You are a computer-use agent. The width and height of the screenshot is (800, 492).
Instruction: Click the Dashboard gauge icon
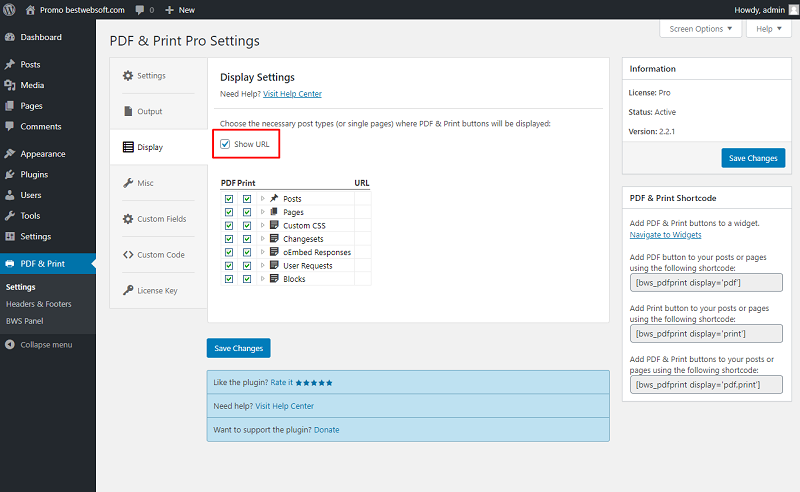coord(10,37)
